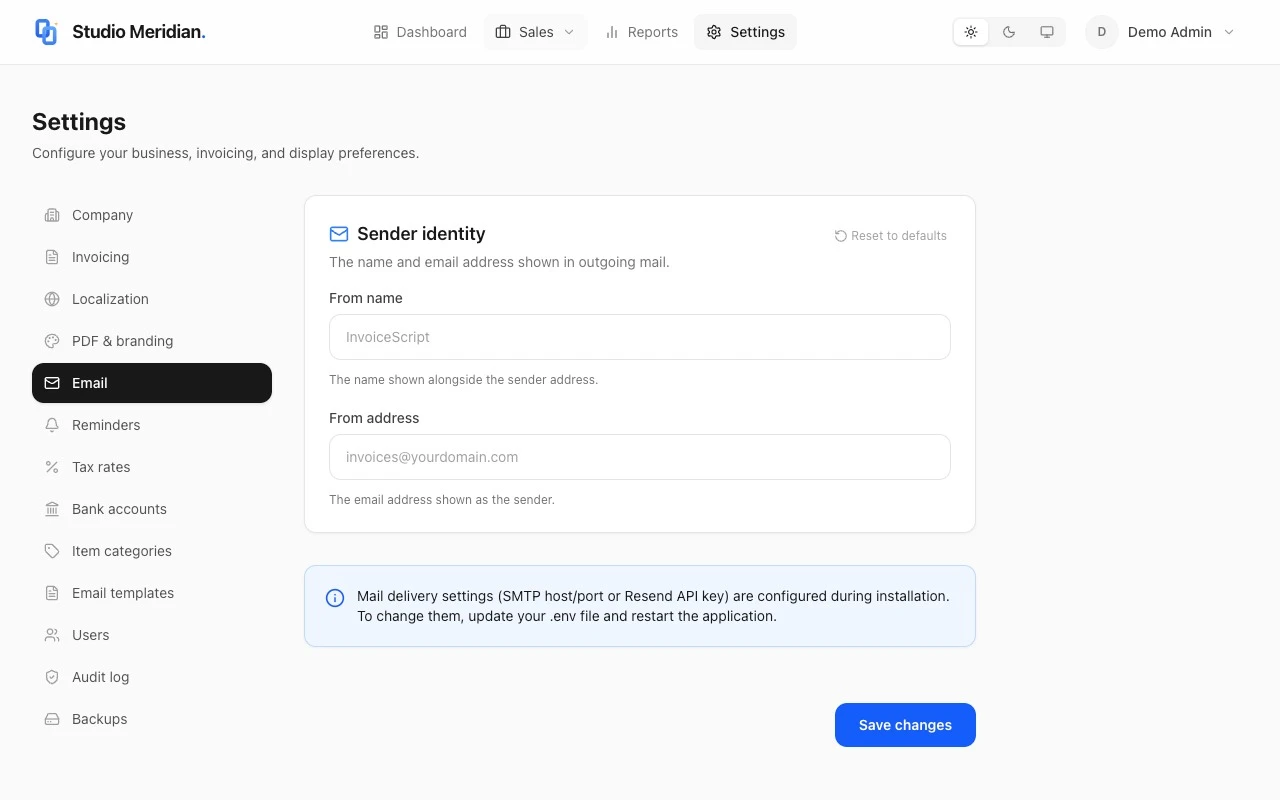This screenshot has width=1280, height=800.
Task: Select the Settings nav item
Action: (x=745, y=32)
